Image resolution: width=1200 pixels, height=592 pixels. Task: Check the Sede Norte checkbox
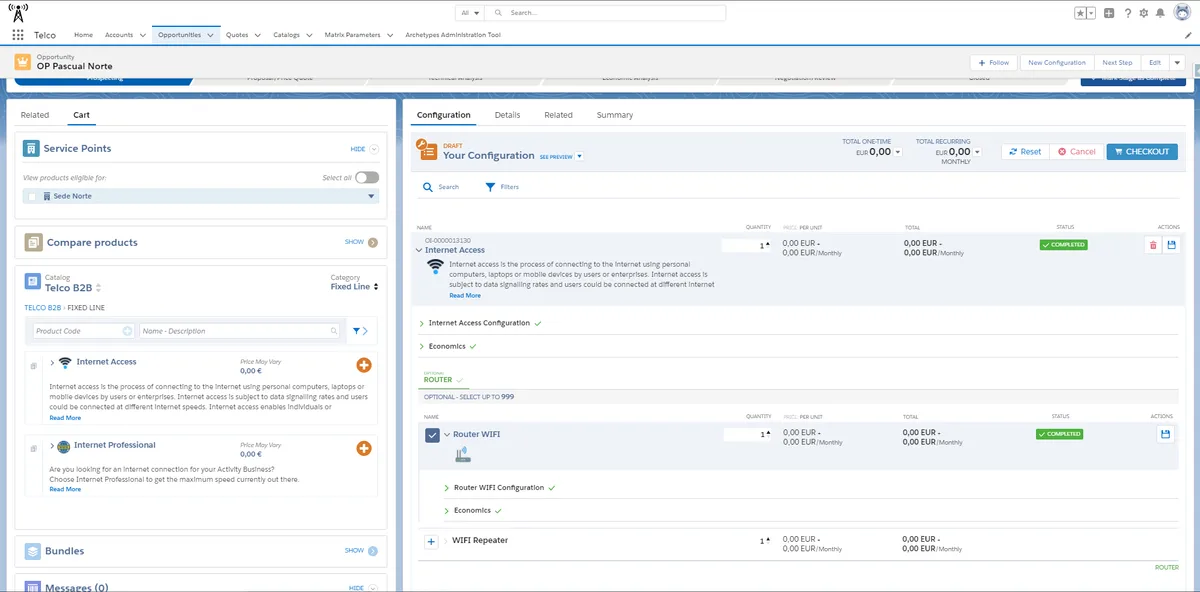pyautogui.click(x=32, y=196)
